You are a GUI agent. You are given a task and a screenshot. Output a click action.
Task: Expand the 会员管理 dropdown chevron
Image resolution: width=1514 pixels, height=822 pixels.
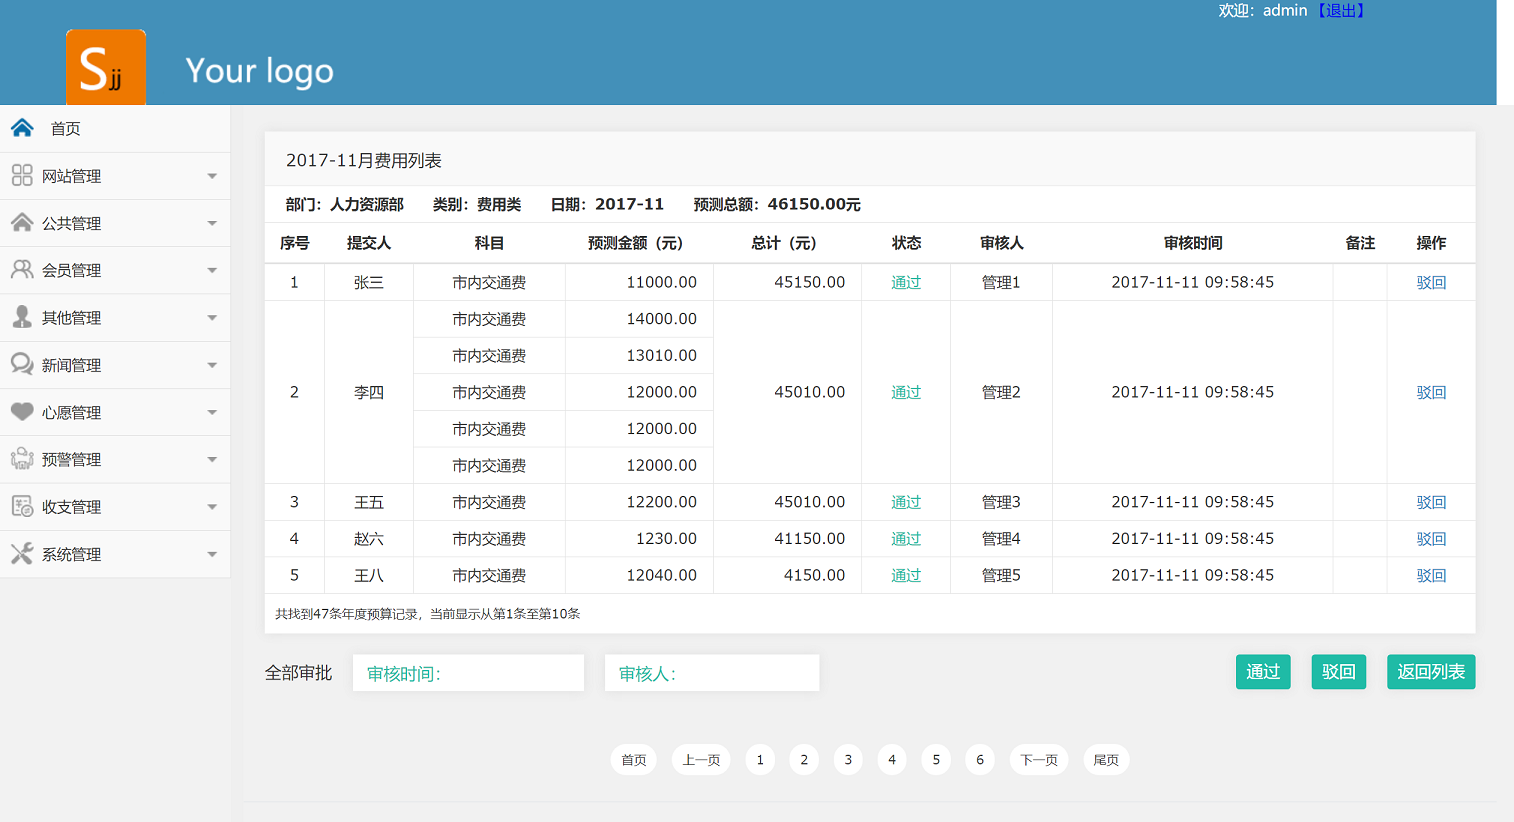point(212,270)
